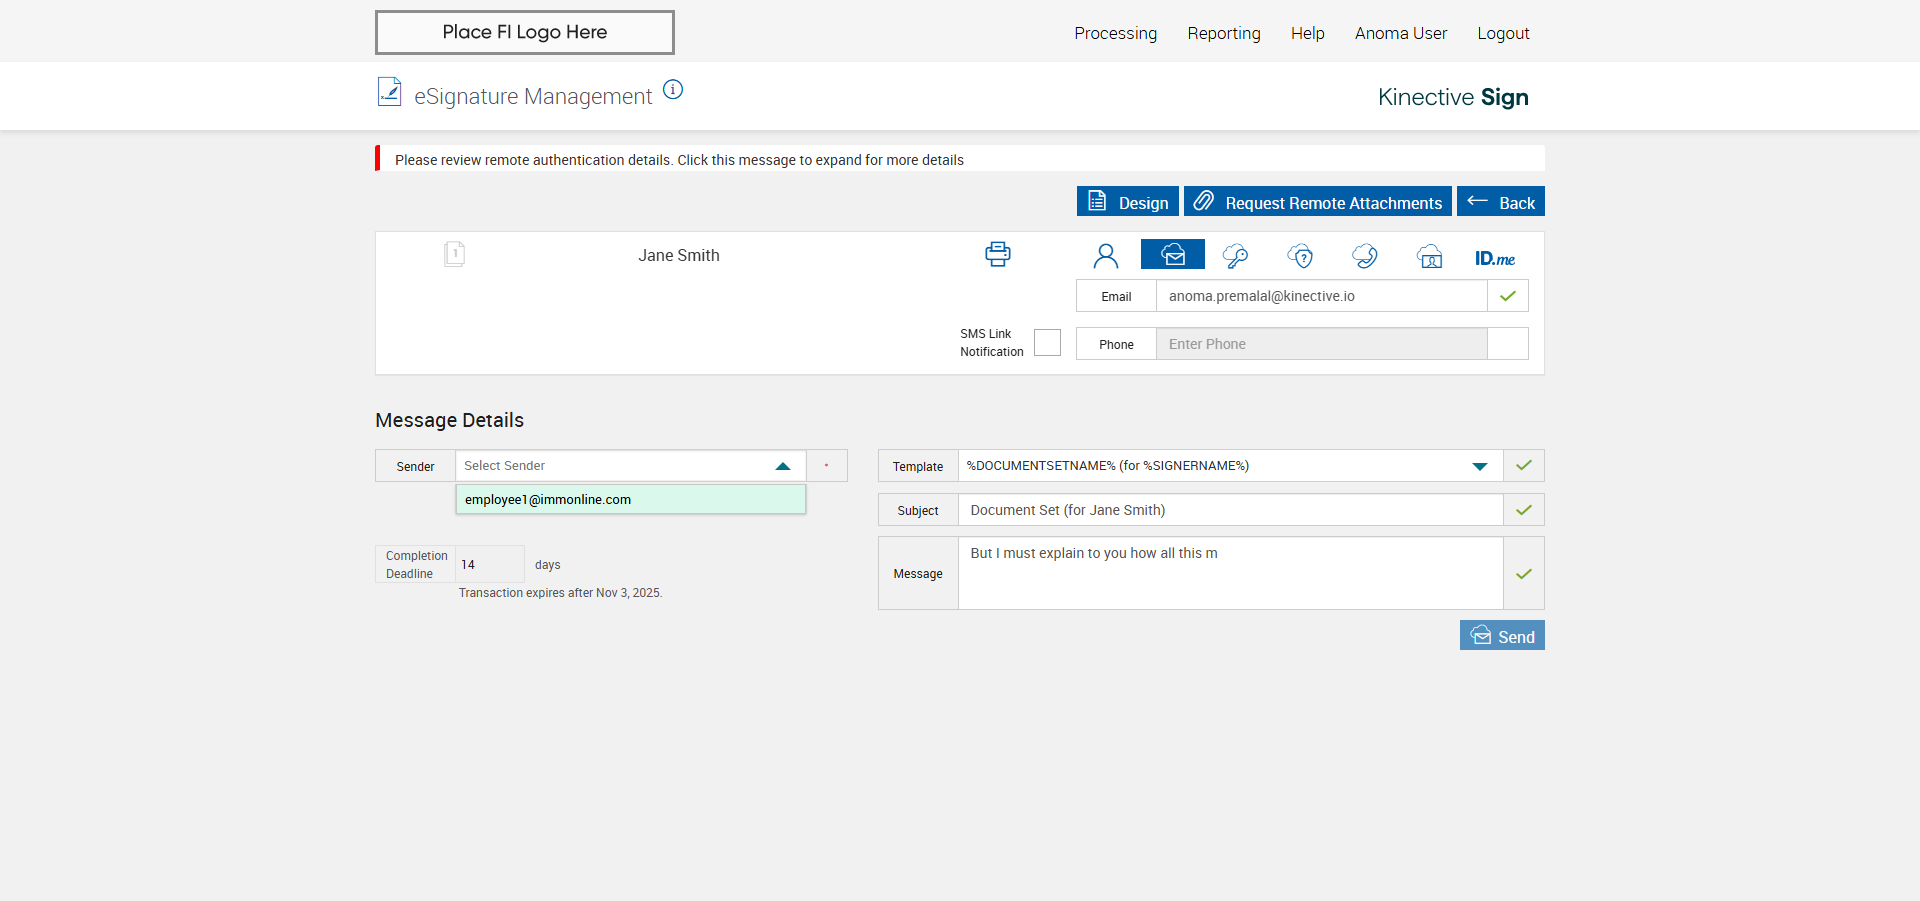Click into the Subject text field
The height and width of the screenshot is (901, 1920).
(1230, 510)
